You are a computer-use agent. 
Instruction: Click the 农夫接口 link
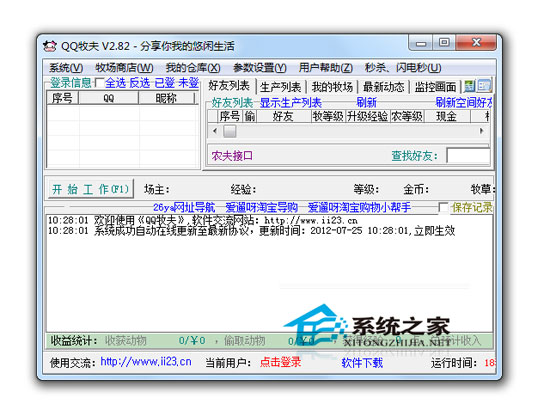point(232,156)
